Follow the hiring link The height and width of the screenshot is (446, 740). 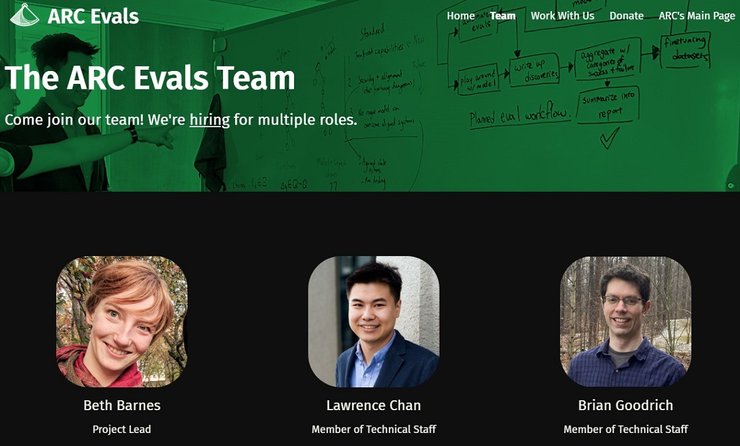pyautogui.click(x=210, y=120)
